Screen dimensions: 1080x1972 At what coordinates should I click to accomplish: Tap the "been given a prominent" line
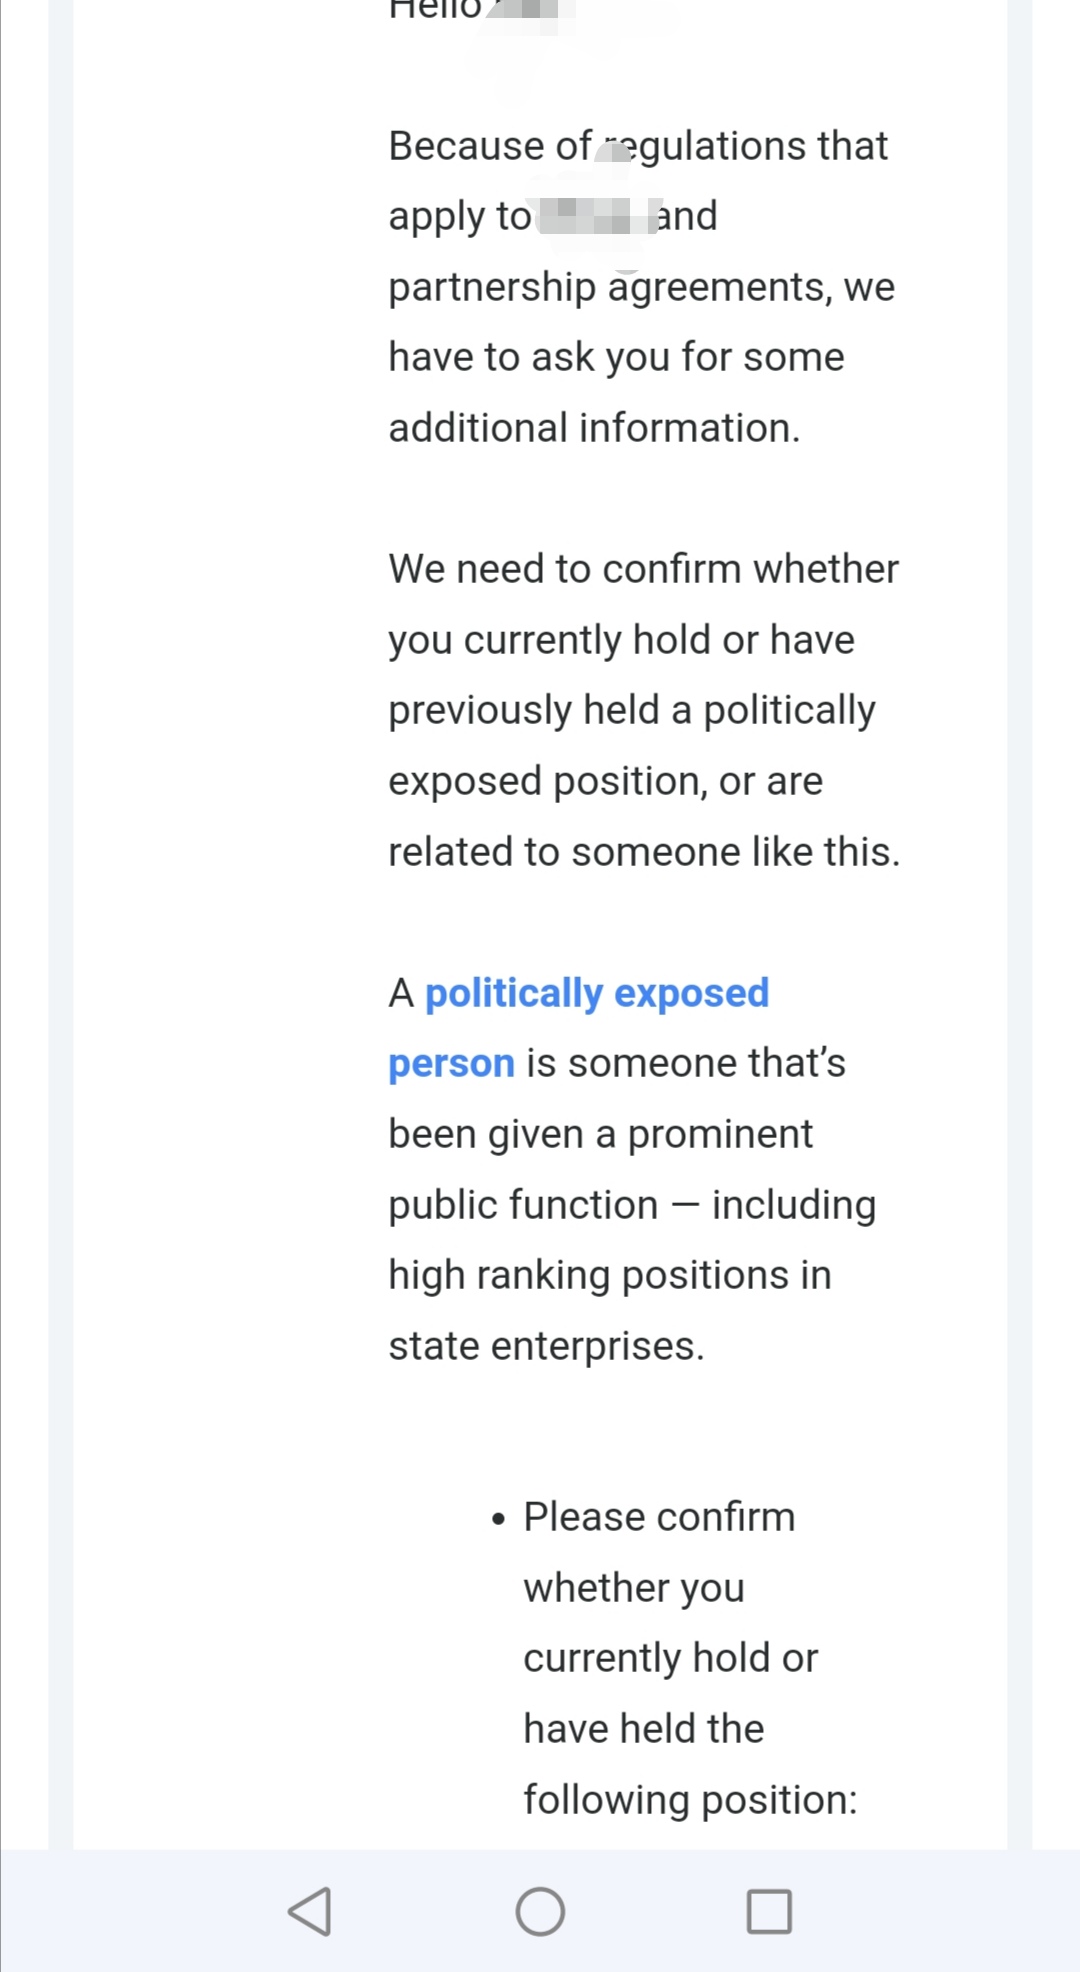600,1134
